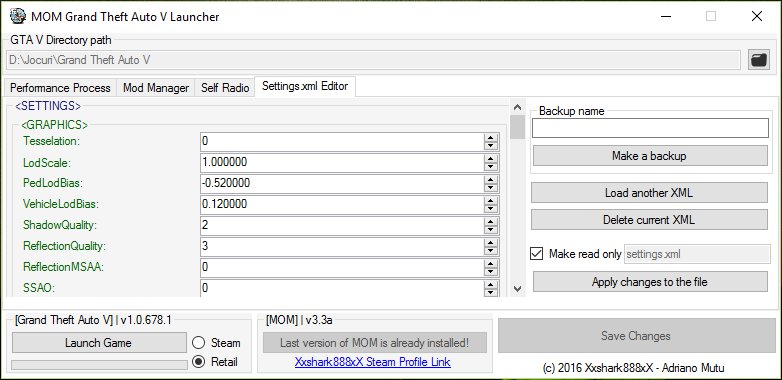Screen dimensions: 782x380
Task: Select the Steam radio button
Action: pyautogui.click(x=198, y=343)
